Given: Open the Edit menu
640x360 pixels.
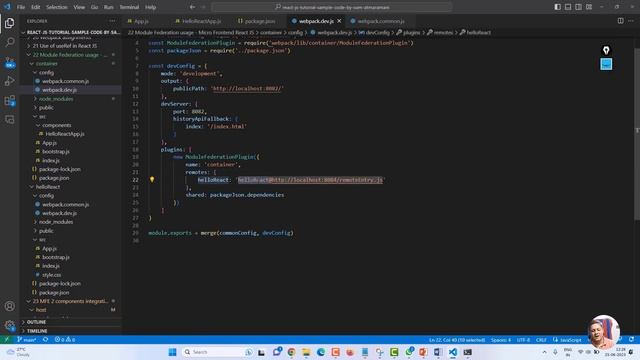Looking at the screenshot, I should click(x=36, y=7).
